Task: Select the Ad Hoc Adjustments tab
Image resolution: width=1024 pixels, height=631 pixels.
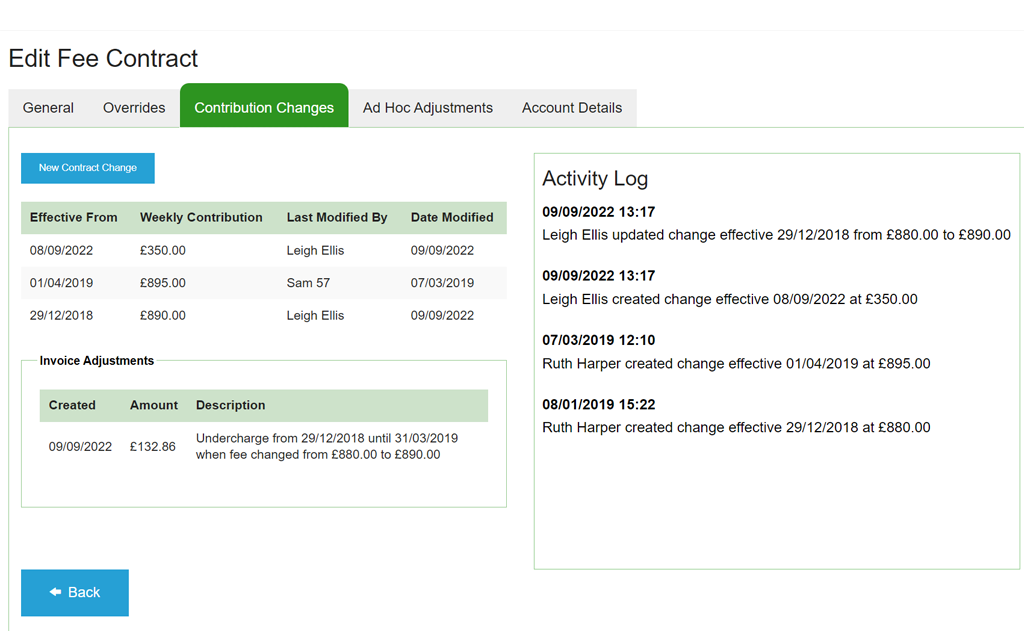Action: [x=427, y=107]
